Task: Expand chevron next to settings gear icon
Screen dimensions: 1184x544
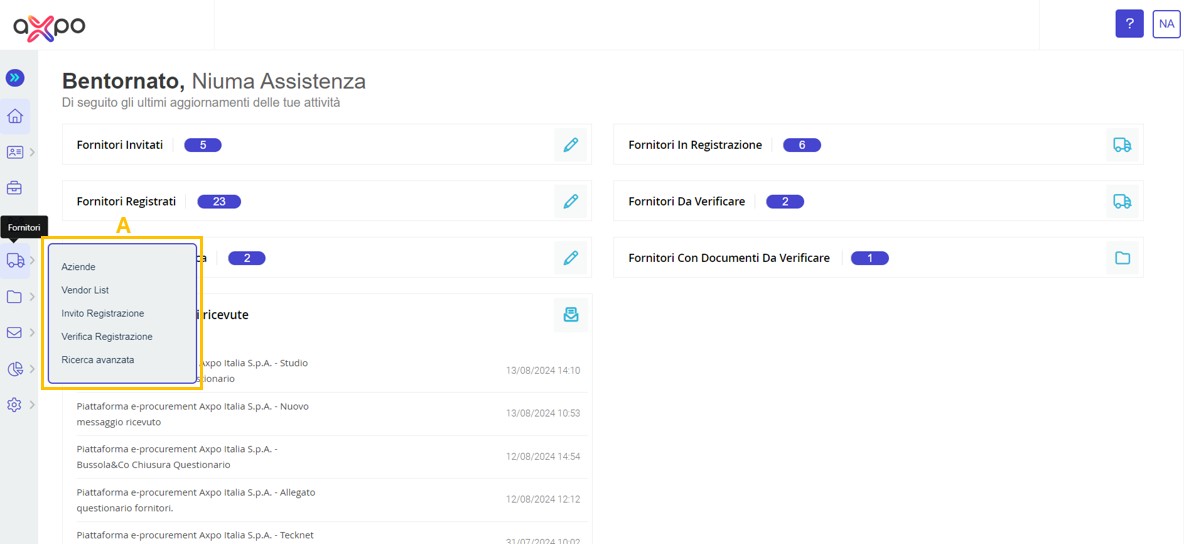Action: 32,405
